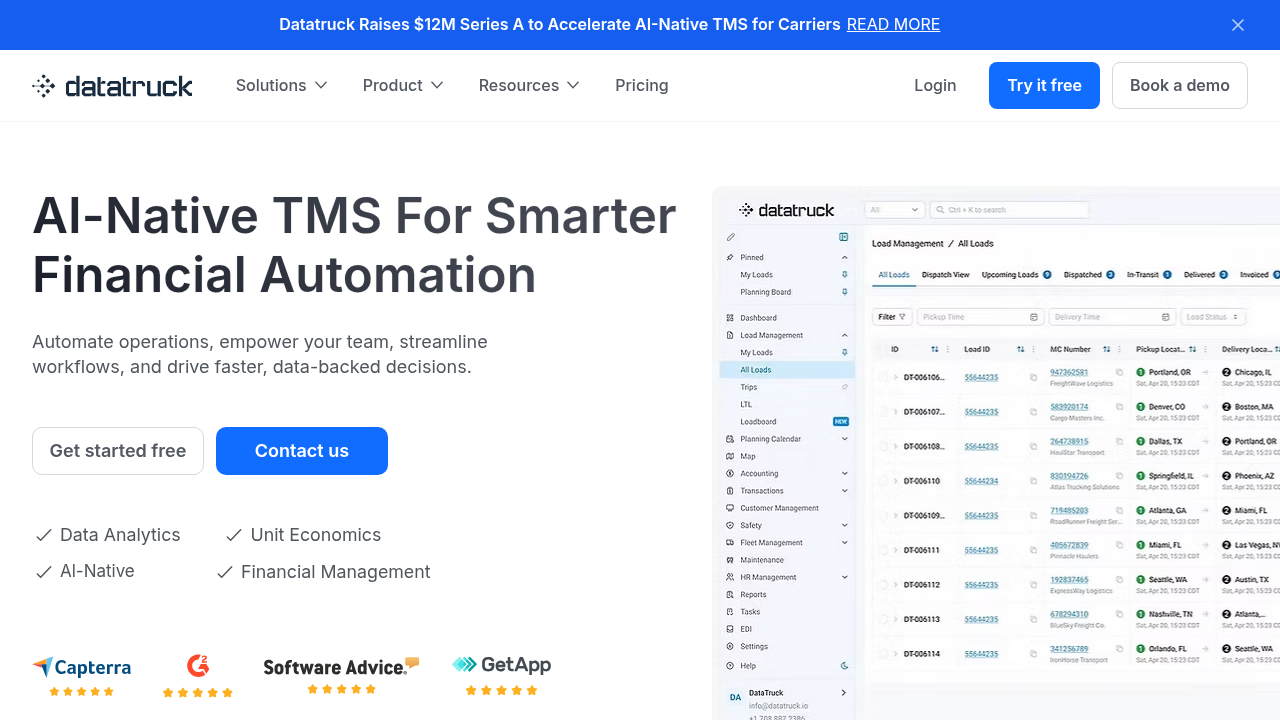Expand the Accounting section chevron

pyautogui.click(x=845, y=473)
